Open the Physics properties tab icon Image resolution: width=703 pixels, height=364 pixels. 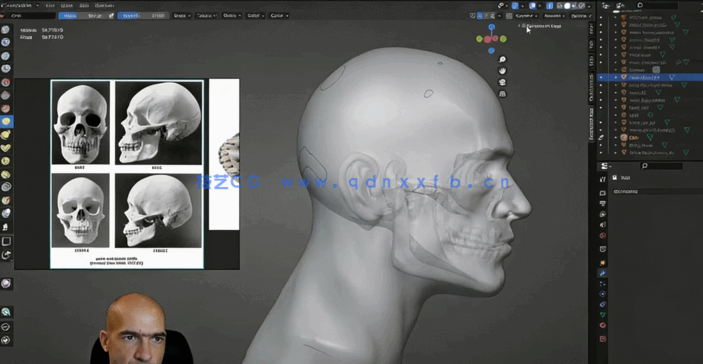tap(603, 294)
